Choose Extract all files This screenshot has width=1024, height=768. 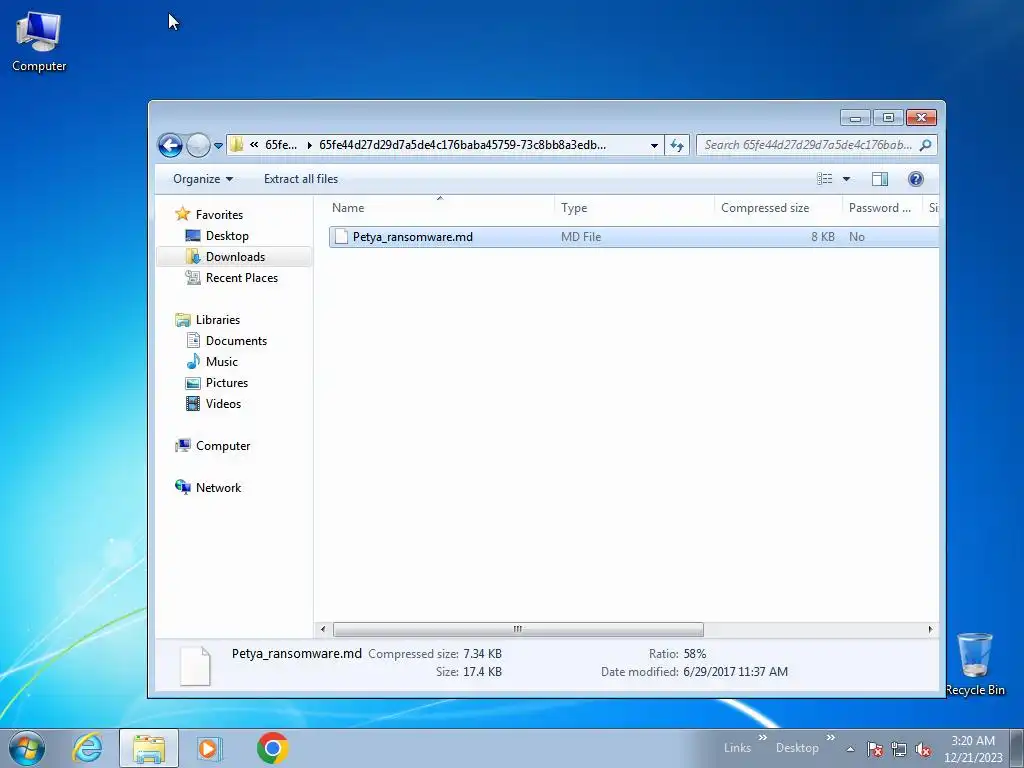(301, 179)
